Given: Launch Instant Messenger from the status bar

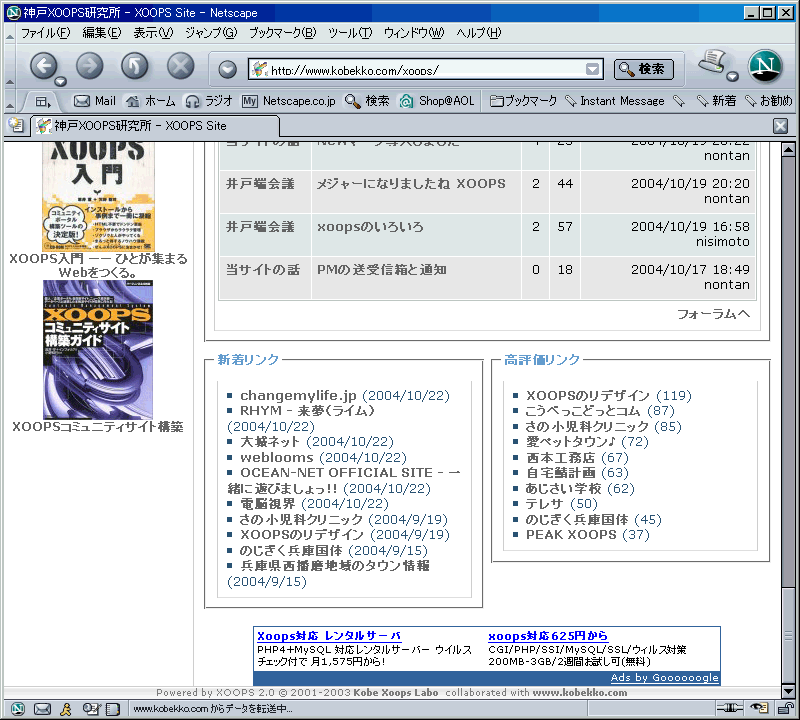Looking at the screenshot, I should click(66, 709).
